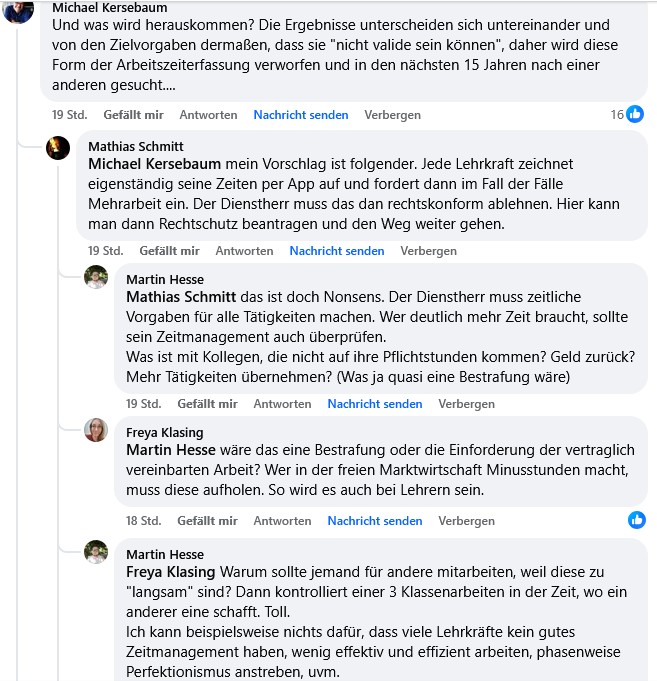Toggle "Gefällt mir" on Mathias Schmitt's reply
Image resolution: width=657 pixels, height=681 pixels.
point(170,251)
